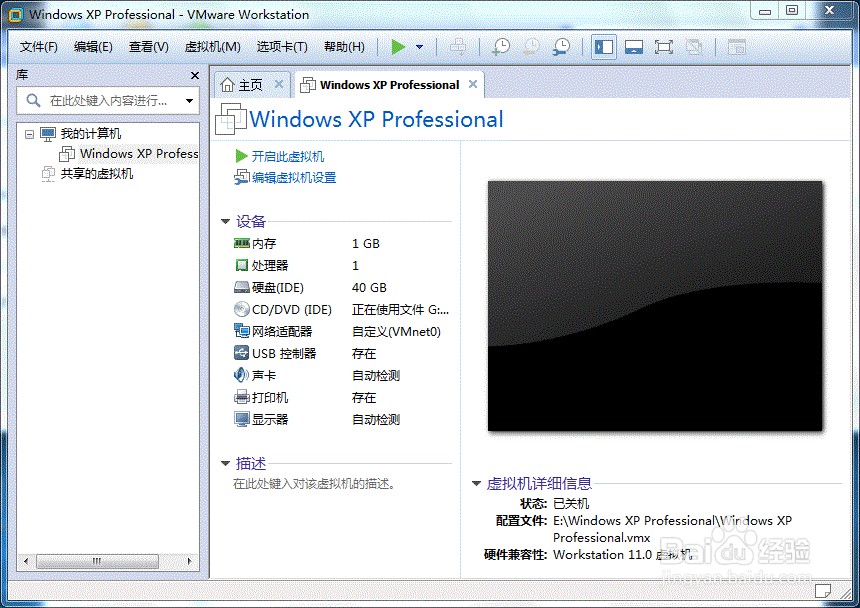
Task: Toggle the library panel visibility
Action: 605,46
